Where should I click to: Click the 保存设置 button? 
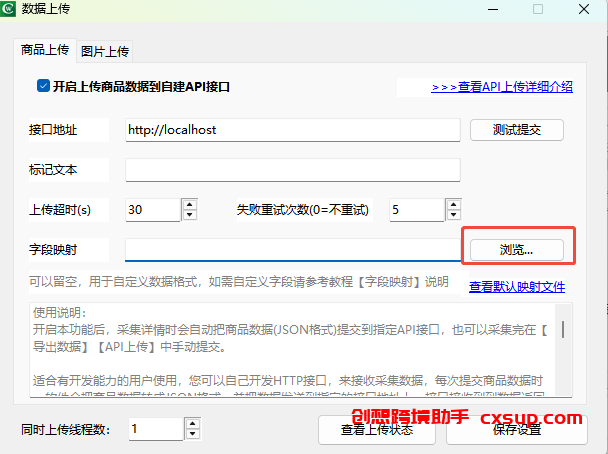coord(516,430)
